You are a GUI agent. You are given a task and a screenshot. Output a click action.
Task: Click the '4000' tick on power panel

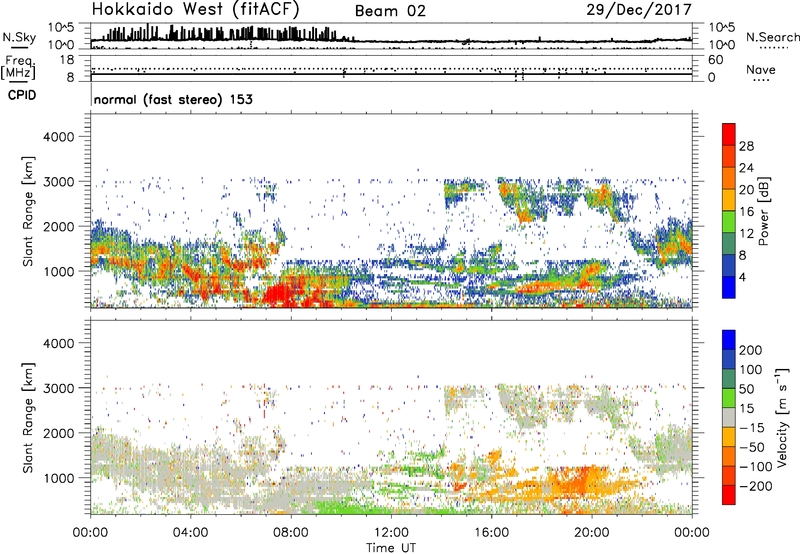(x=59, y=137)
